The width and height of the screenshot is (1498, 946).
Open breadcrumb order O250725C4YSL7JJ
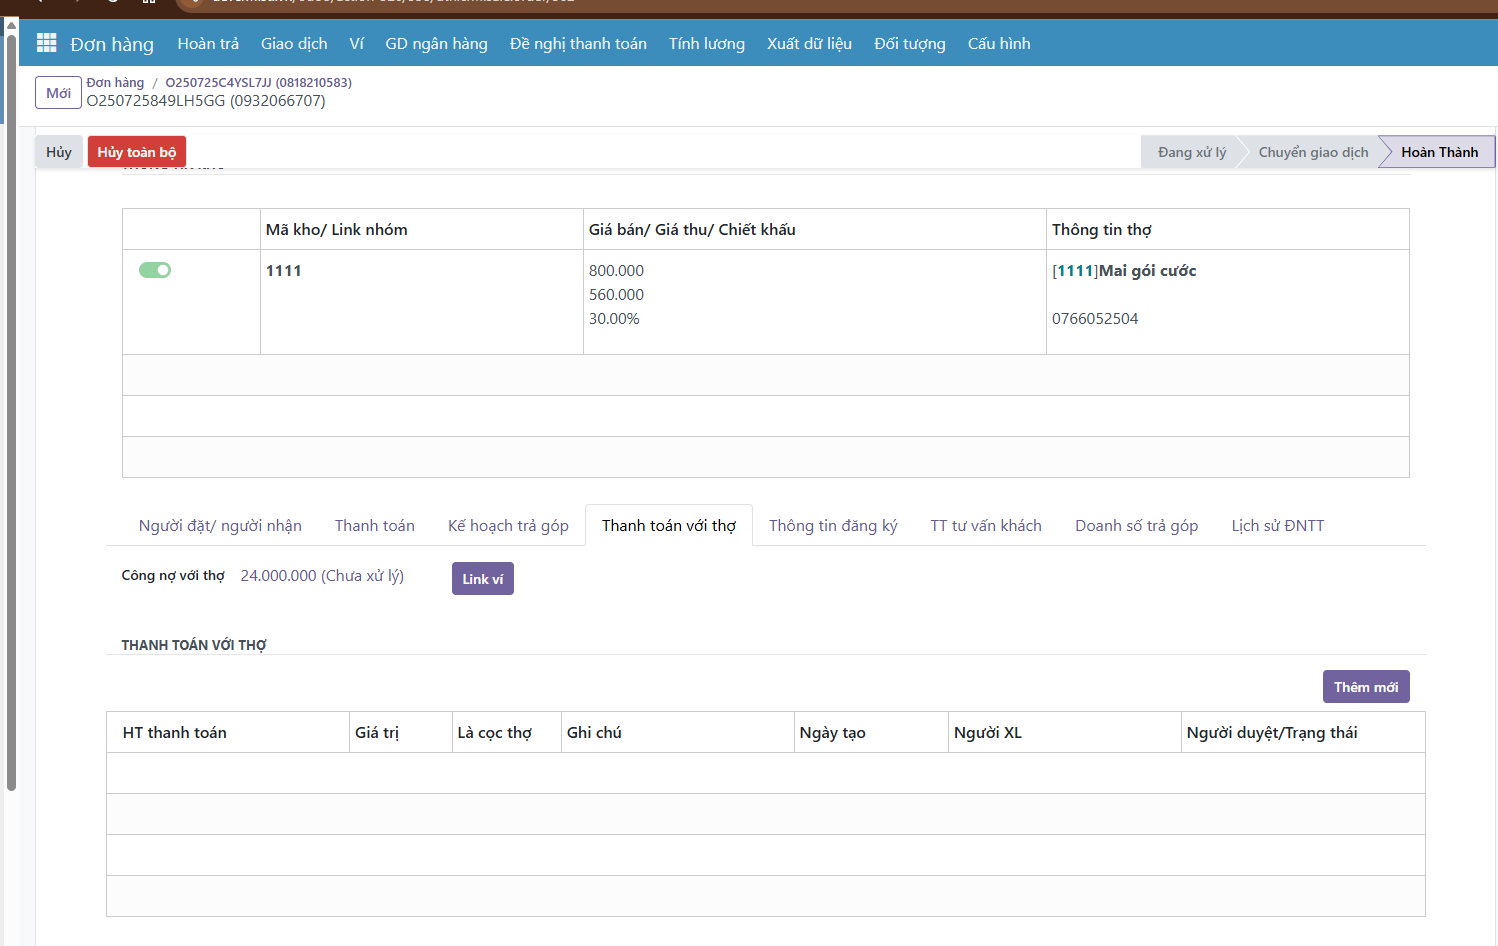(x=258, y=83)
